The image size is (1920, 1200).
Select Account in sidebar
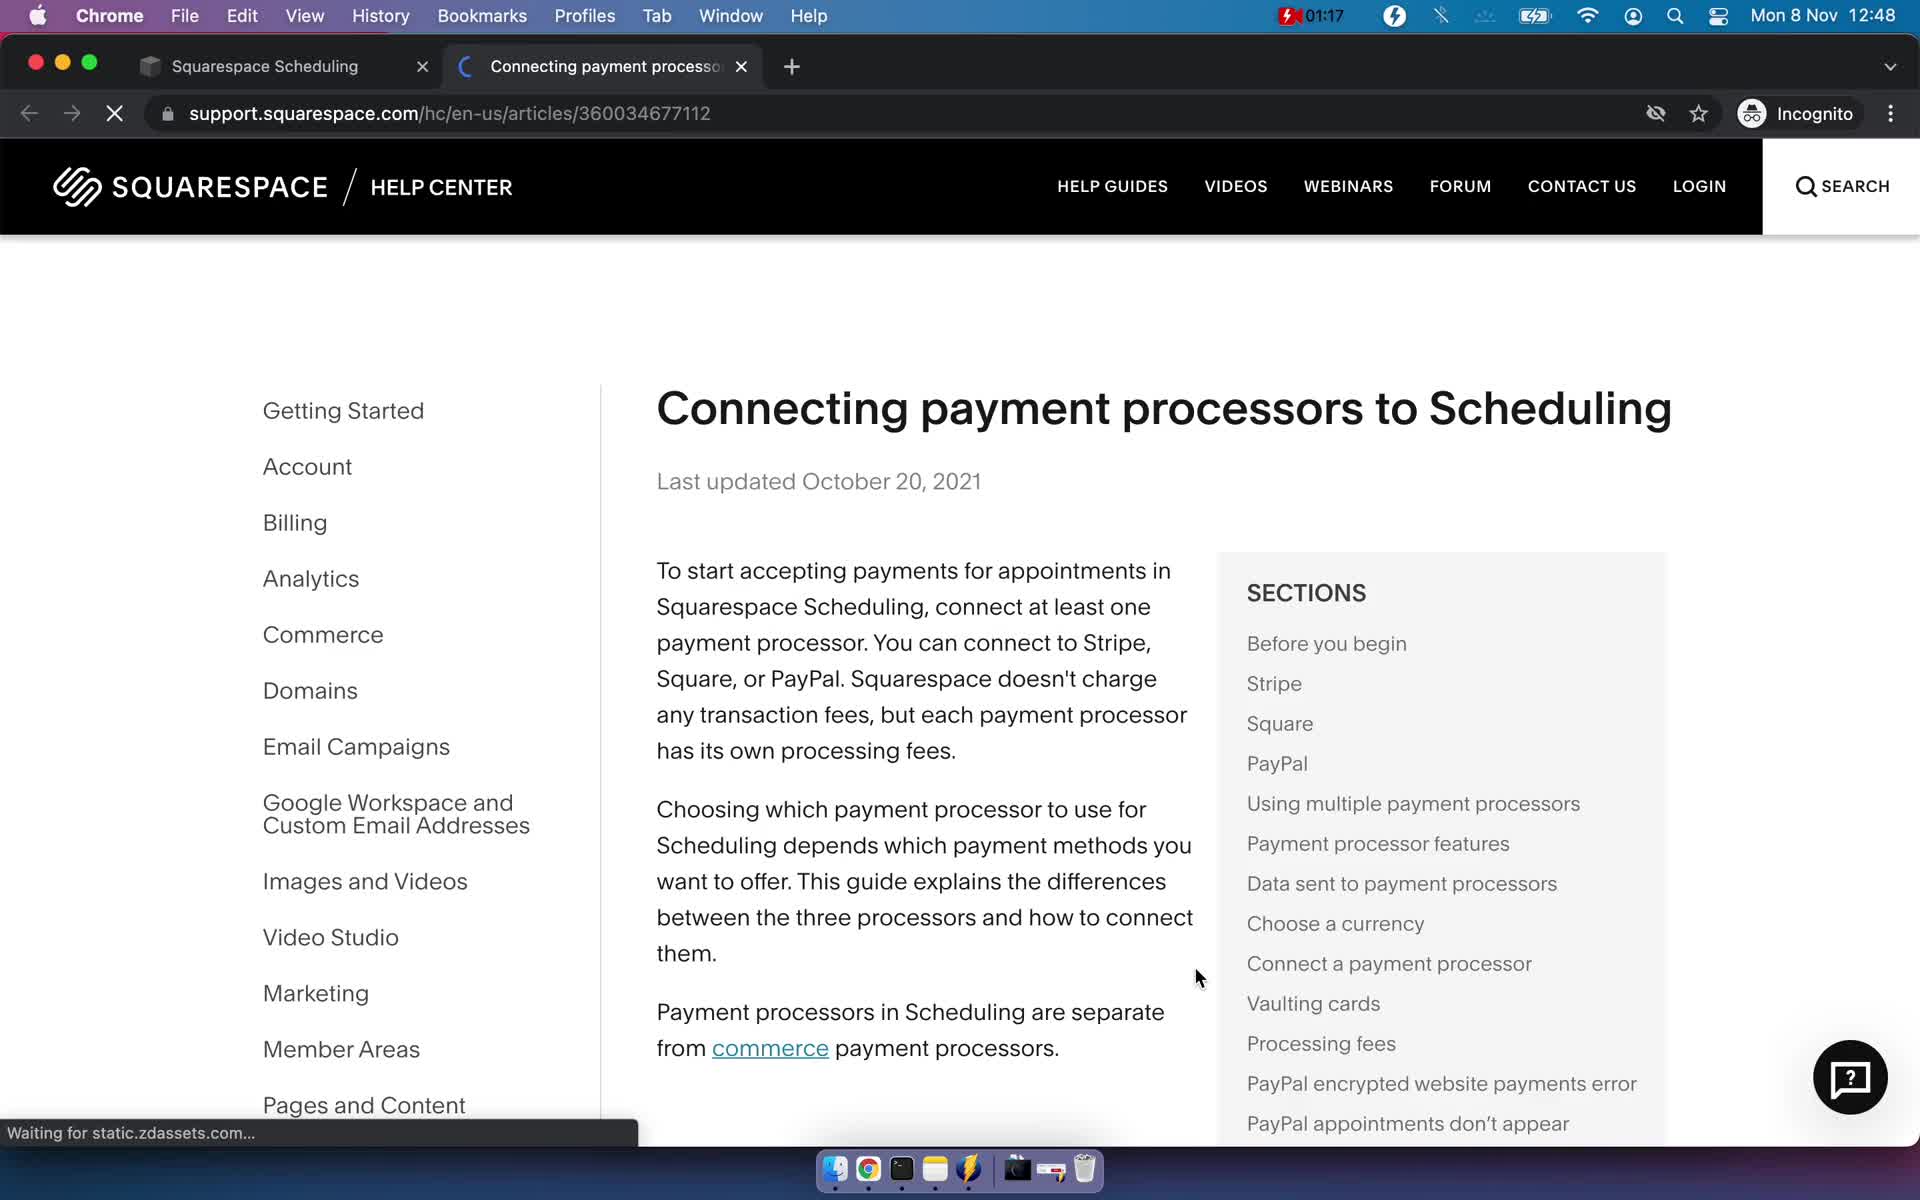[x=307, y=467]
